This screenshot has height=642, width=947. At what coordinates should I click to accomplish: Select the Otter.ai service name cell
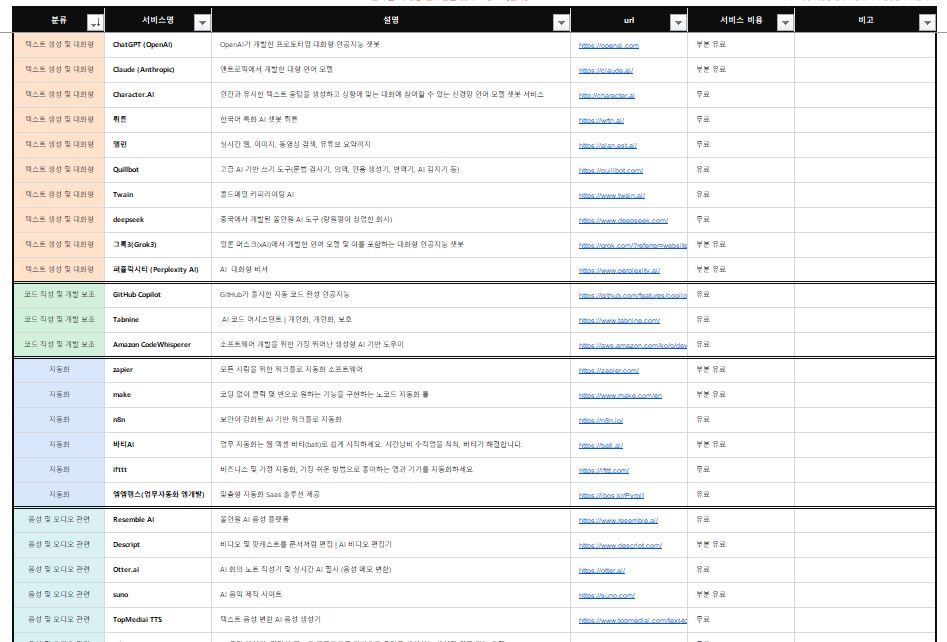click(158, 570)
